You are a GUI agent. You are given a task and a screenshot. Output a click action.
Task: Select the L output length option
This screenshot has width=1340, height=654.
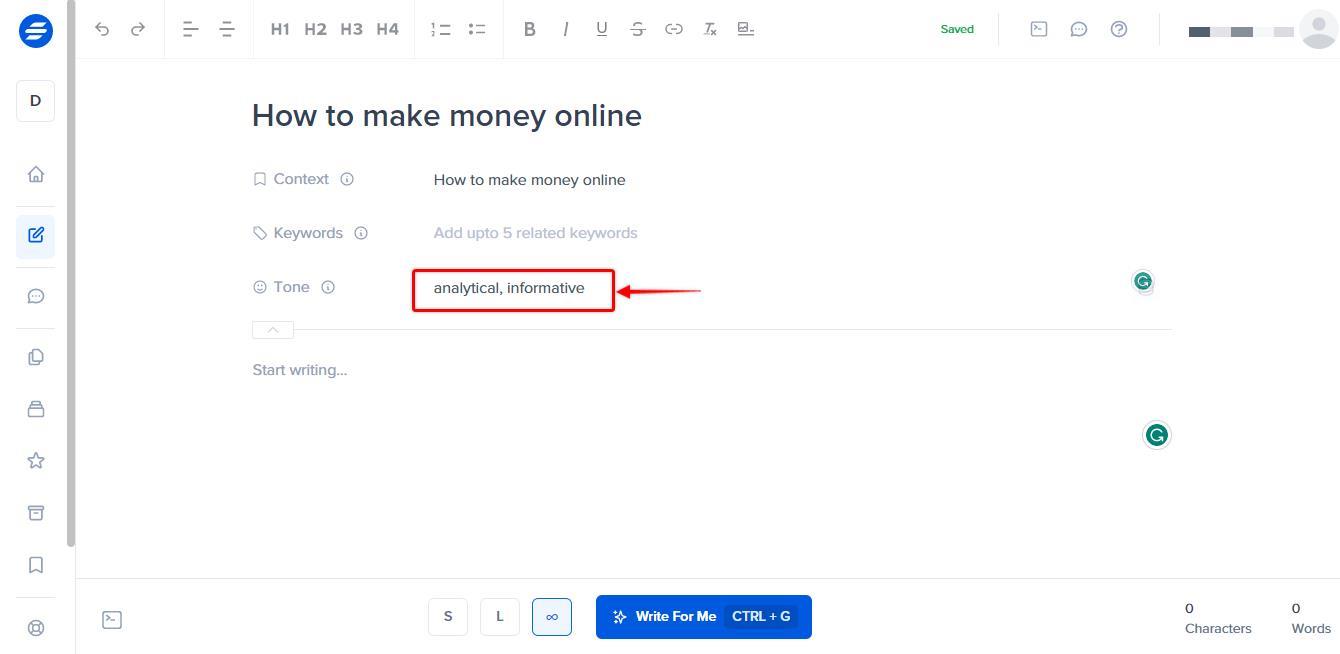point(500,616)
